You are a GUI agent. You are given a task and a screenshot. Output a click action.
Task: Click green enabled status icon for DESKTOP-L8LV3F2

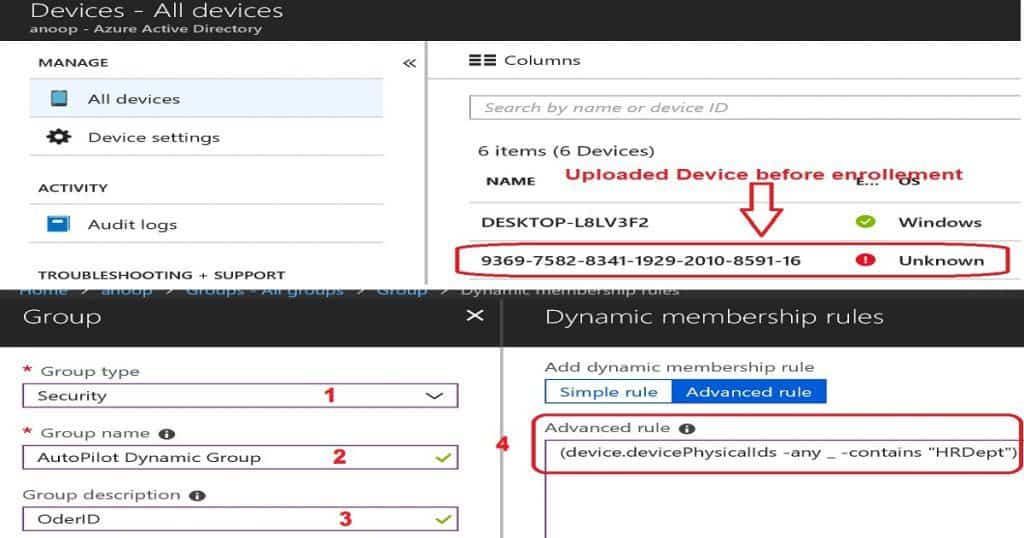(x=865, y=222)
